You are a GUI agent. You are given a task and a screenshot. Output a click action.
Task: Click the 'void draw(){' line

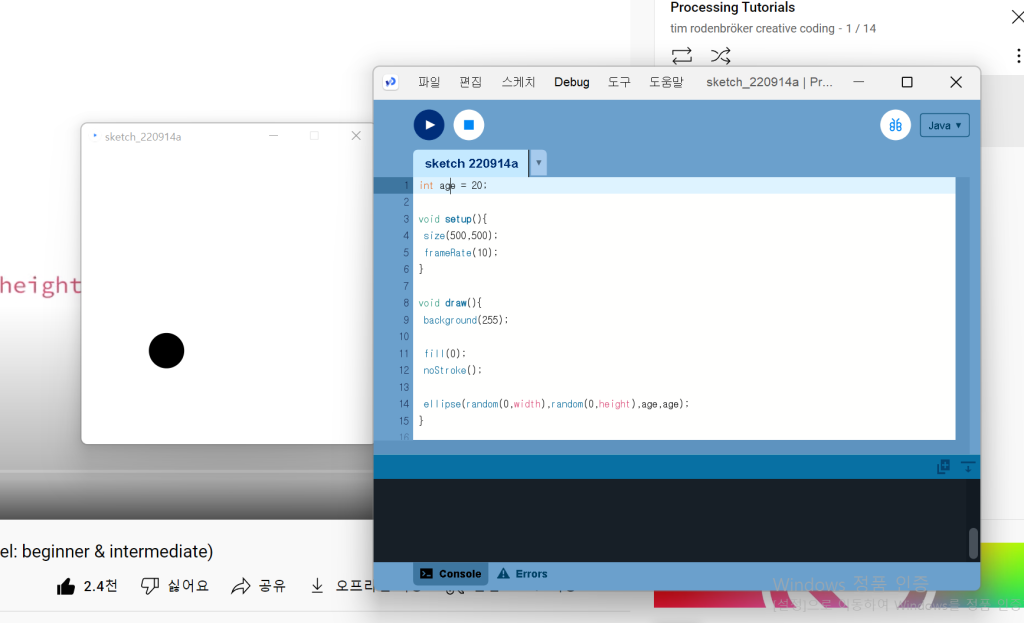[x=450, y=303]
